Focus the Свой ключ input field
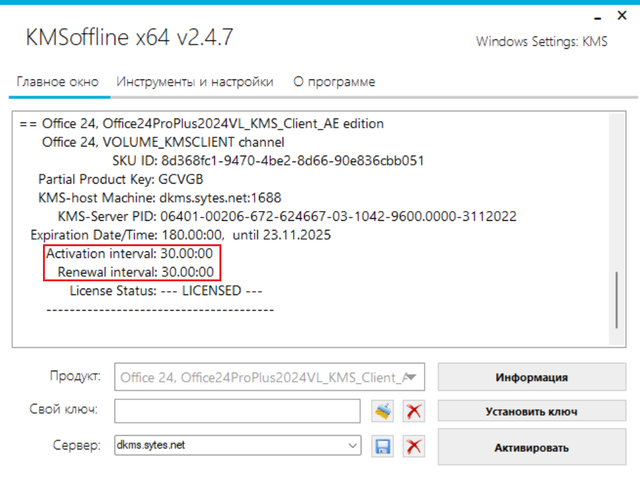 click(x=238, y=411)
